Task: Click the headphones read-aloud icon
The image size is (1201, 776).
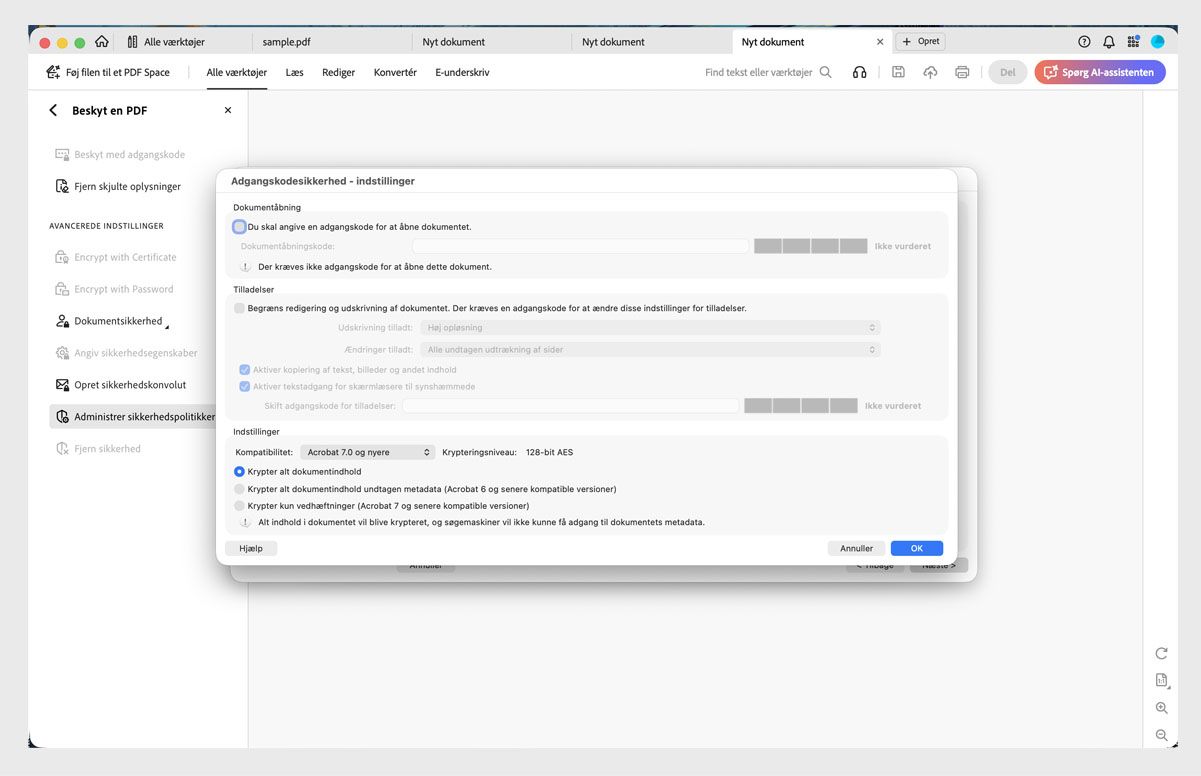Action: (x=859, y=72)
